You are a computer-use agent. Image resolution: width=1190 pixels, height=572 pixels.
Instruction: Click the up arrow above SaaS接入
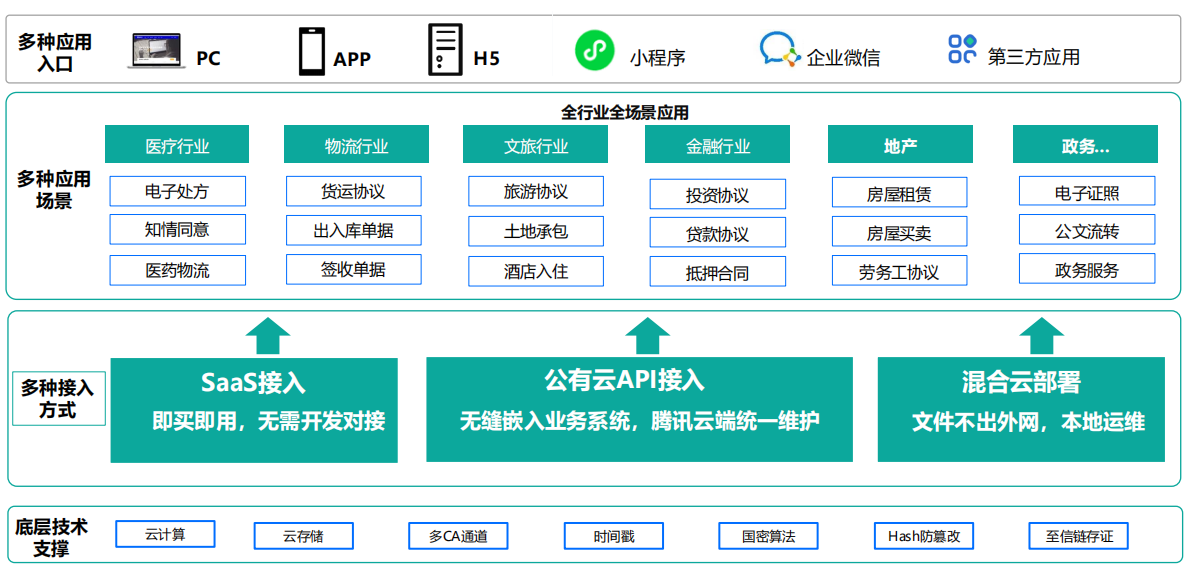pyautogui.click(x=267, y=336)
